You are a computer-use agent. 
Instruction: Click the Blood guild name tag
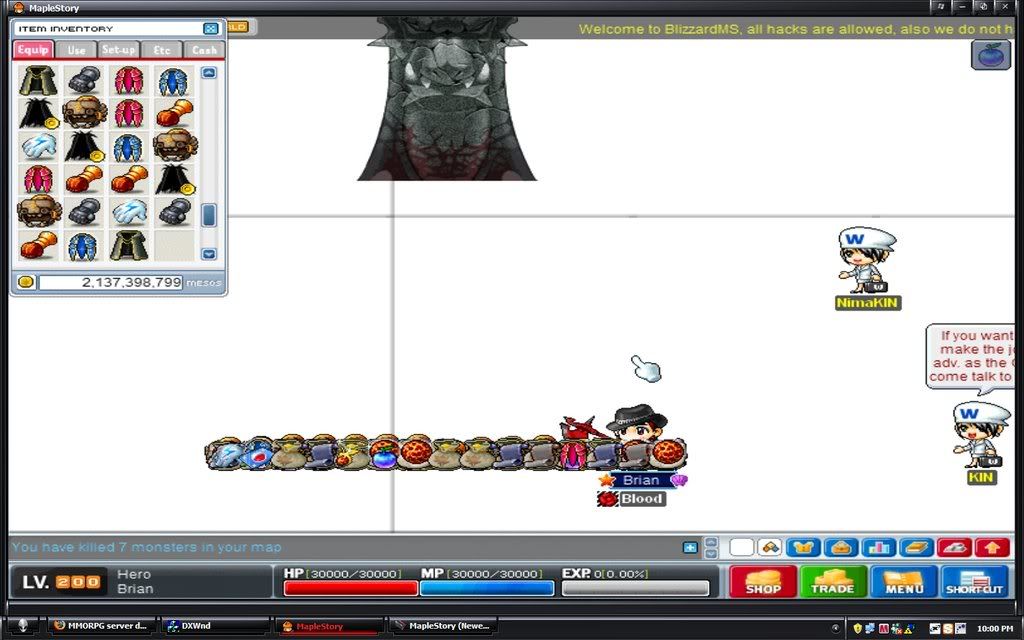[x=641, y=499]
